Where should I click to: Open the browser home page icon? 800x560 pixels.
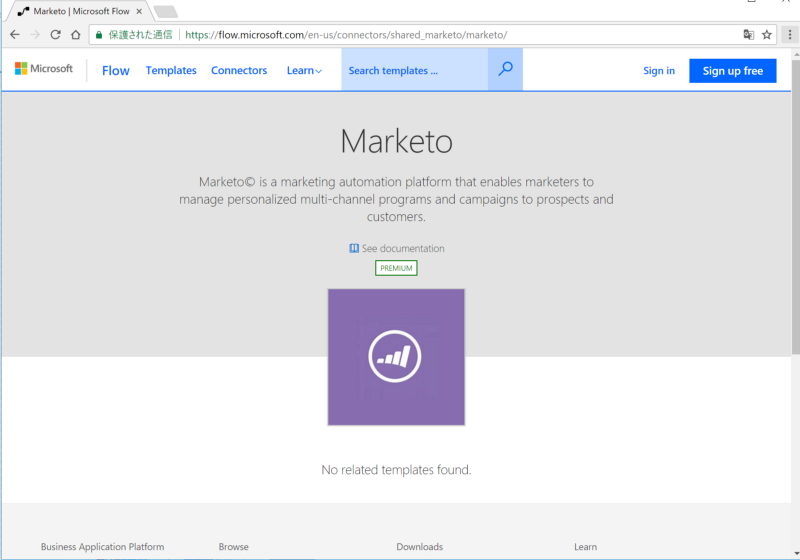[x=76, y=35]
